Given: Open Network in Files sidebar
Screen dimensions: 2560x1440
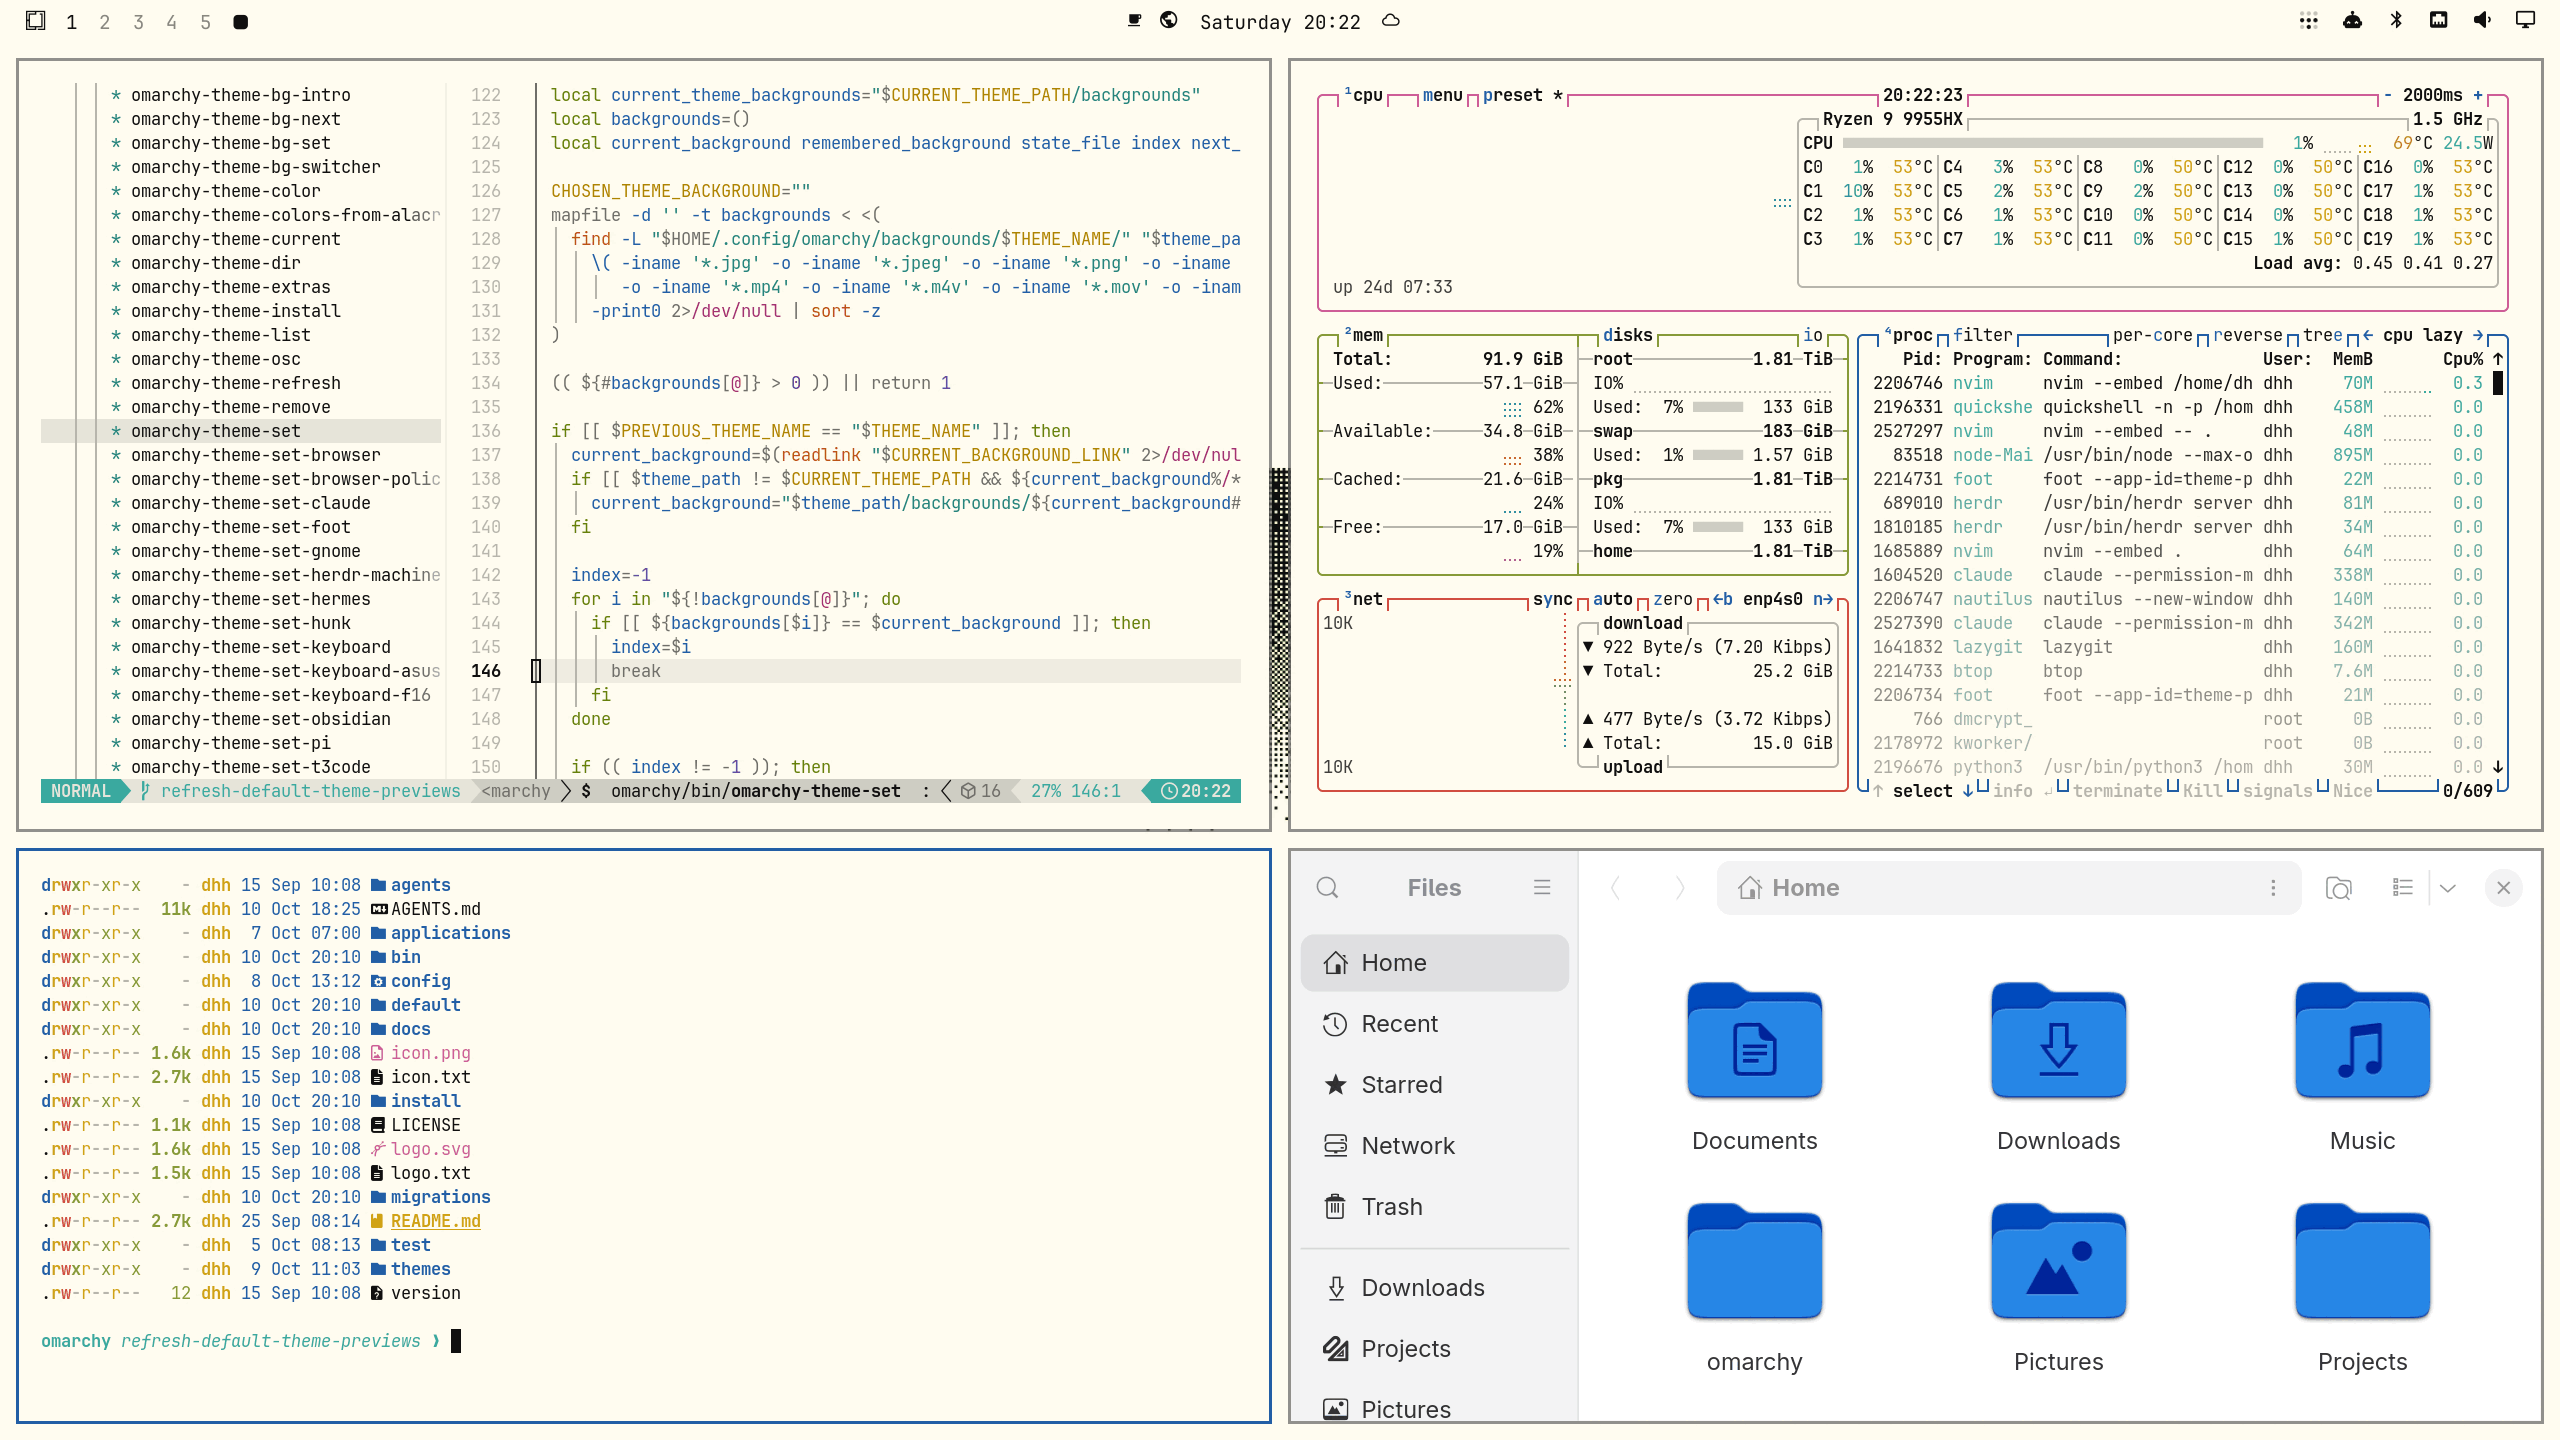Looking at the screenshot, I should pos(1434,1146).
